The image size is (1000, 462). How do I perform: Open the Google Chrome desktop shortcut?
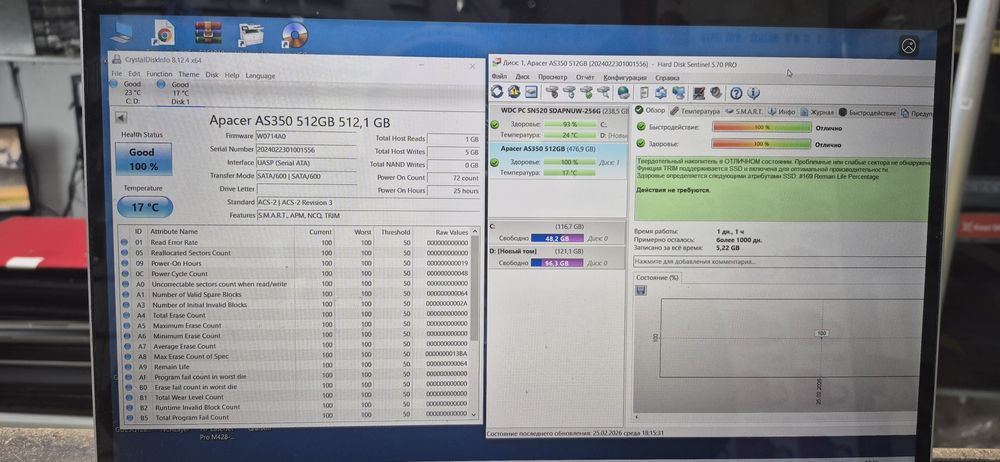click(163, 33)
